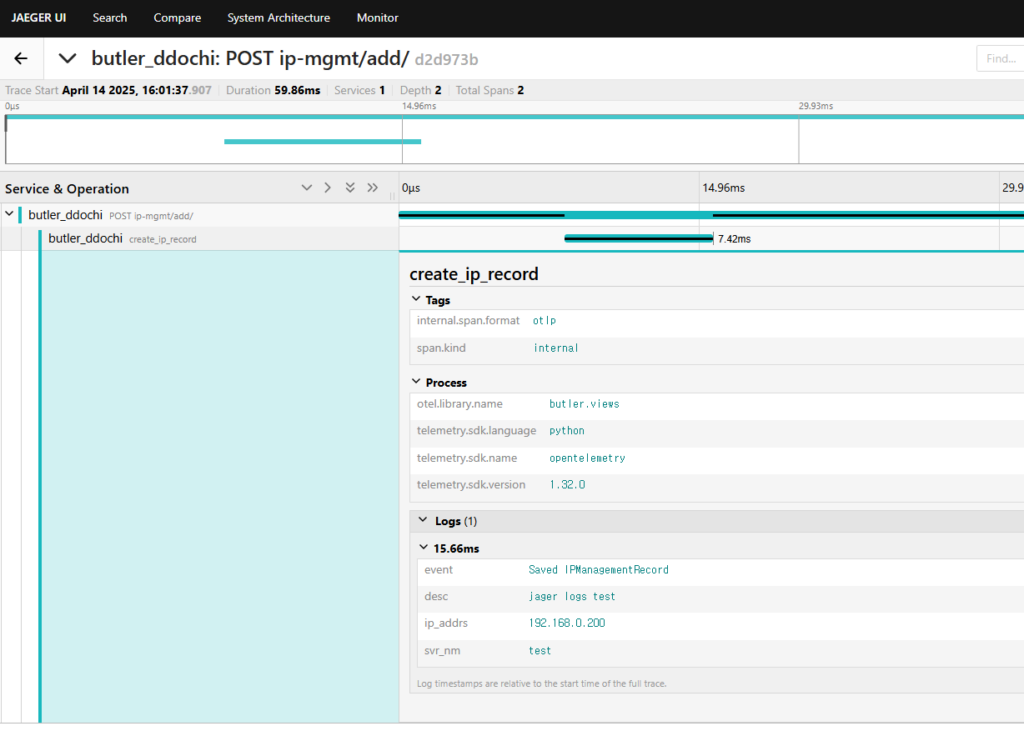Viewport: 1024px width, 736px height.
Task: Expand all spans with the double down chevron
Action: 350,188
